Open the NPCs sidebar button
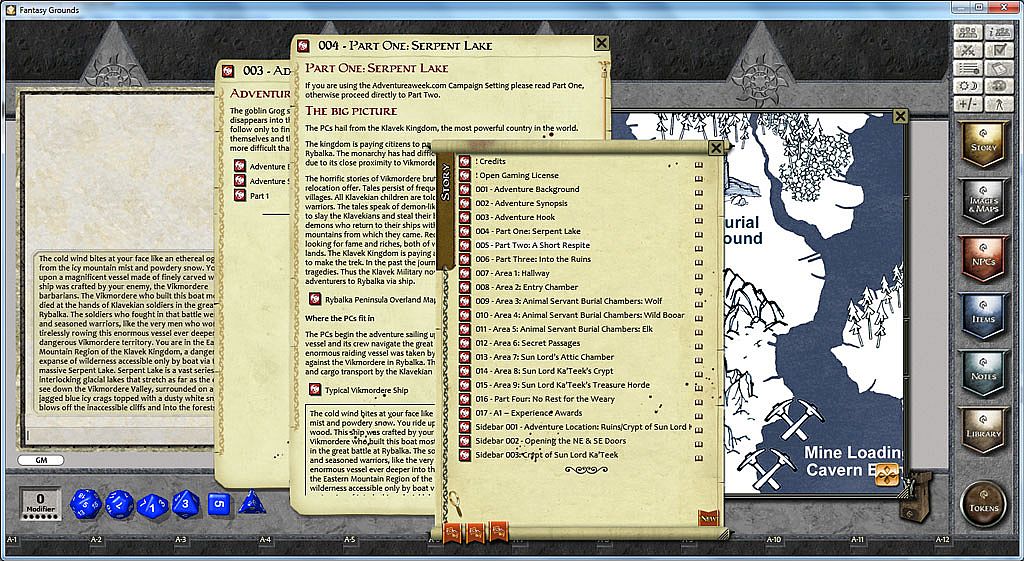 click(983, 259)
